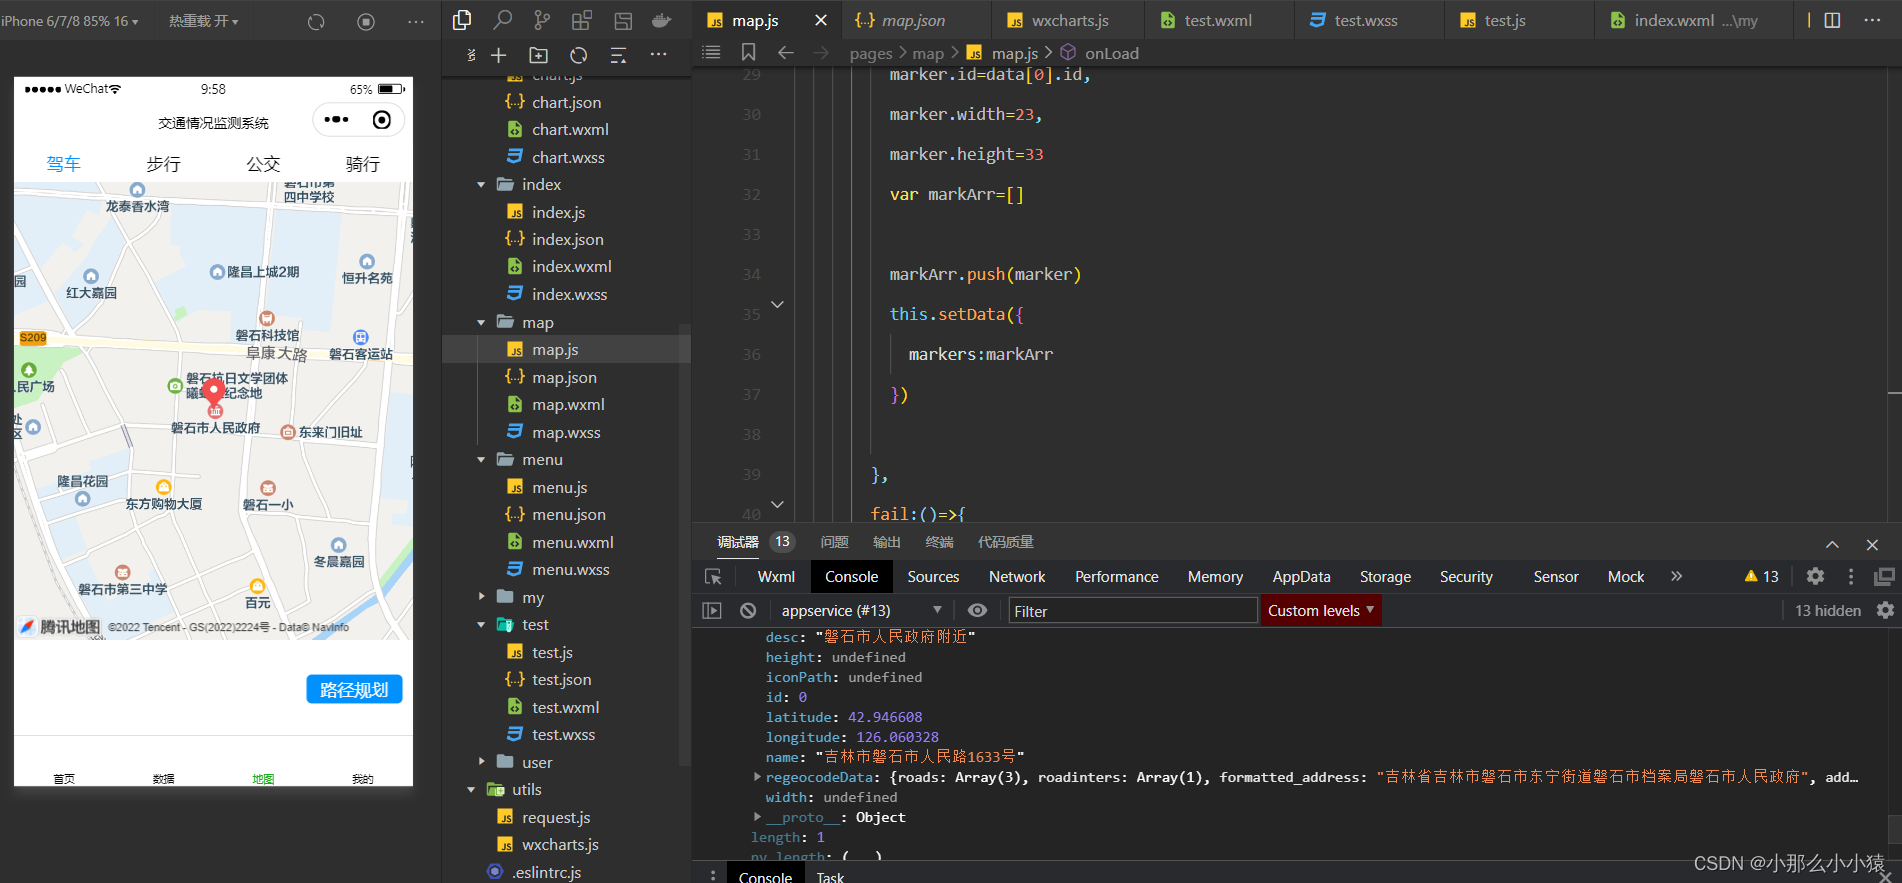Expand the my folder

[481, 597]
